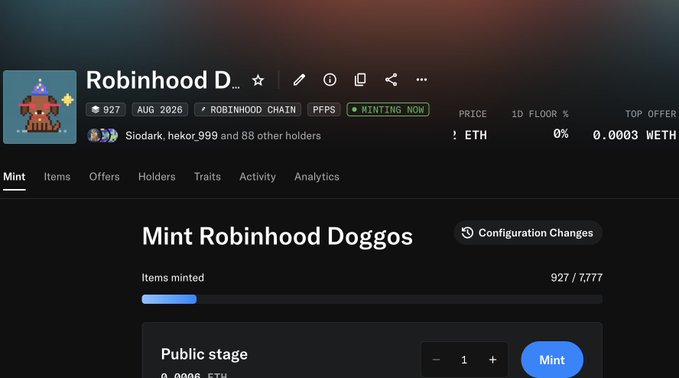Click the stacked holder avatars
Image resolution: width=679 pixels, height=378 pixels.
[x=102, y=136]
